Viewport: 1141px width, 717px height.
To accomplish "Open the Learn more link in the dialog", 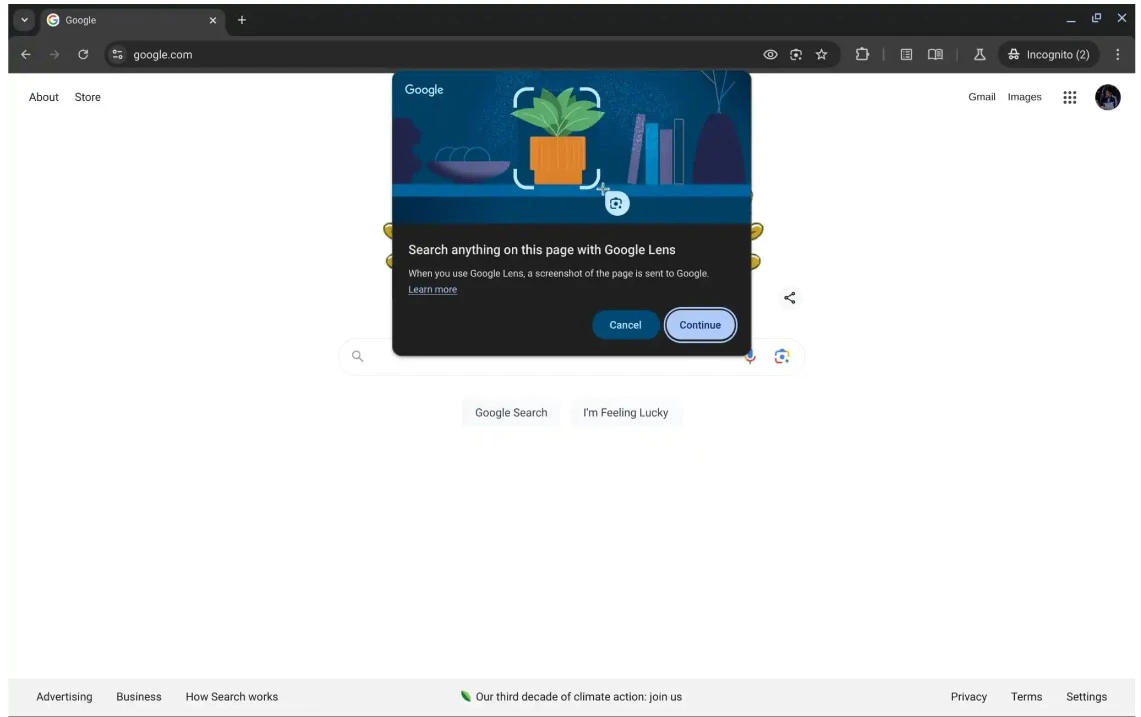I will coord(432,289).
